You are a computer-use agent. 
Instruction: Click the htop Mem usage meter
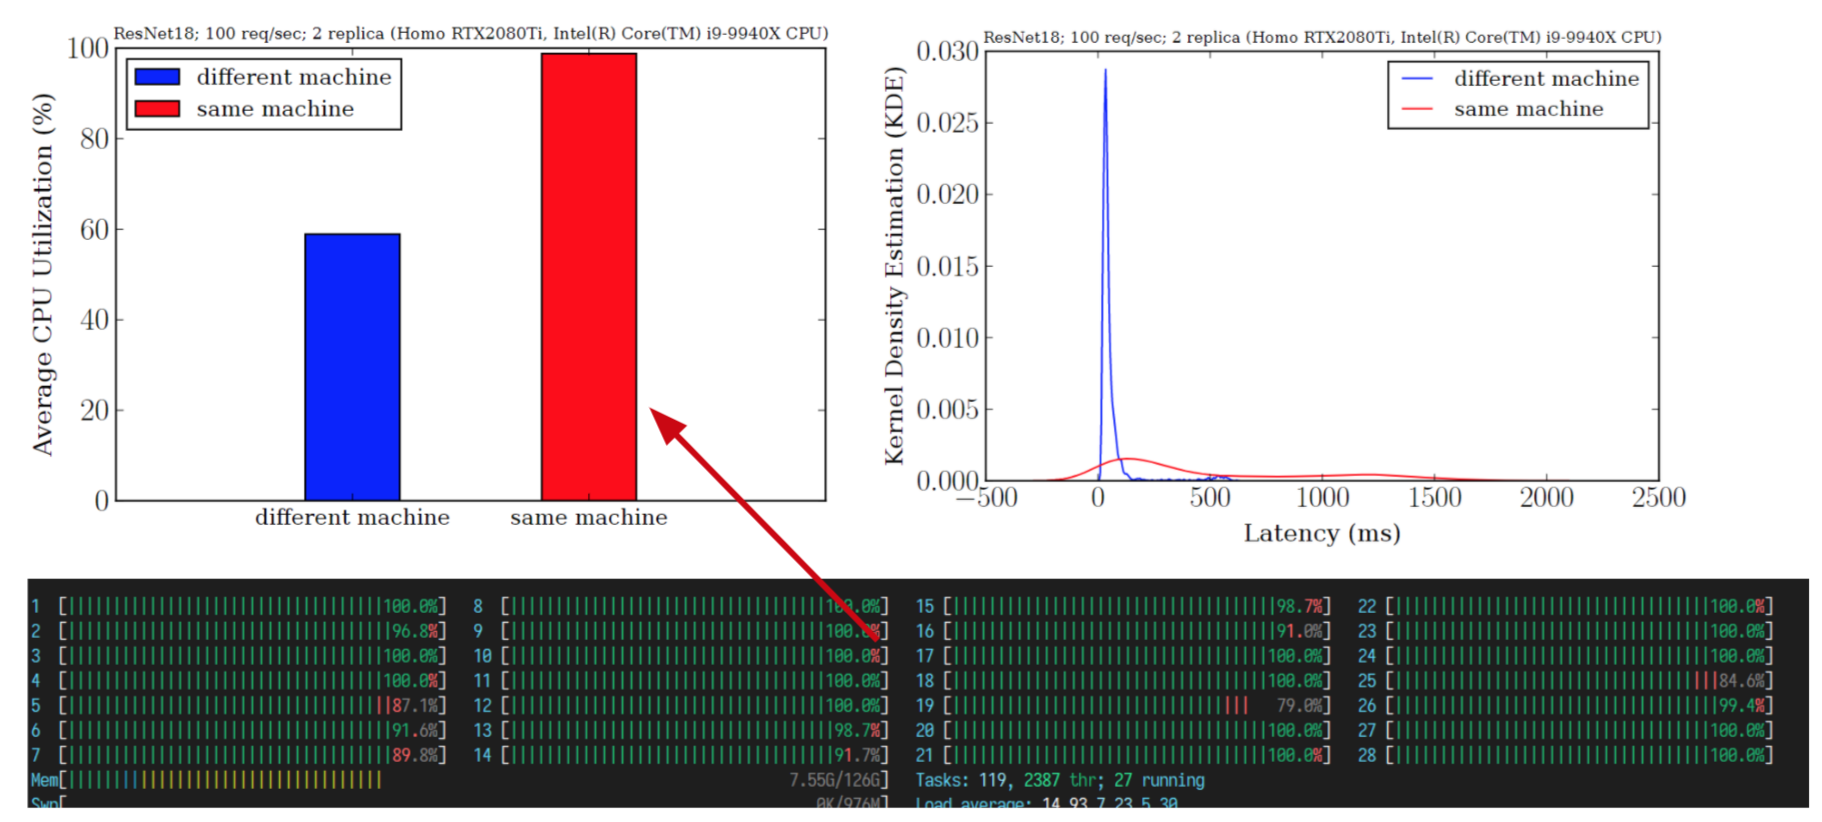459,779
